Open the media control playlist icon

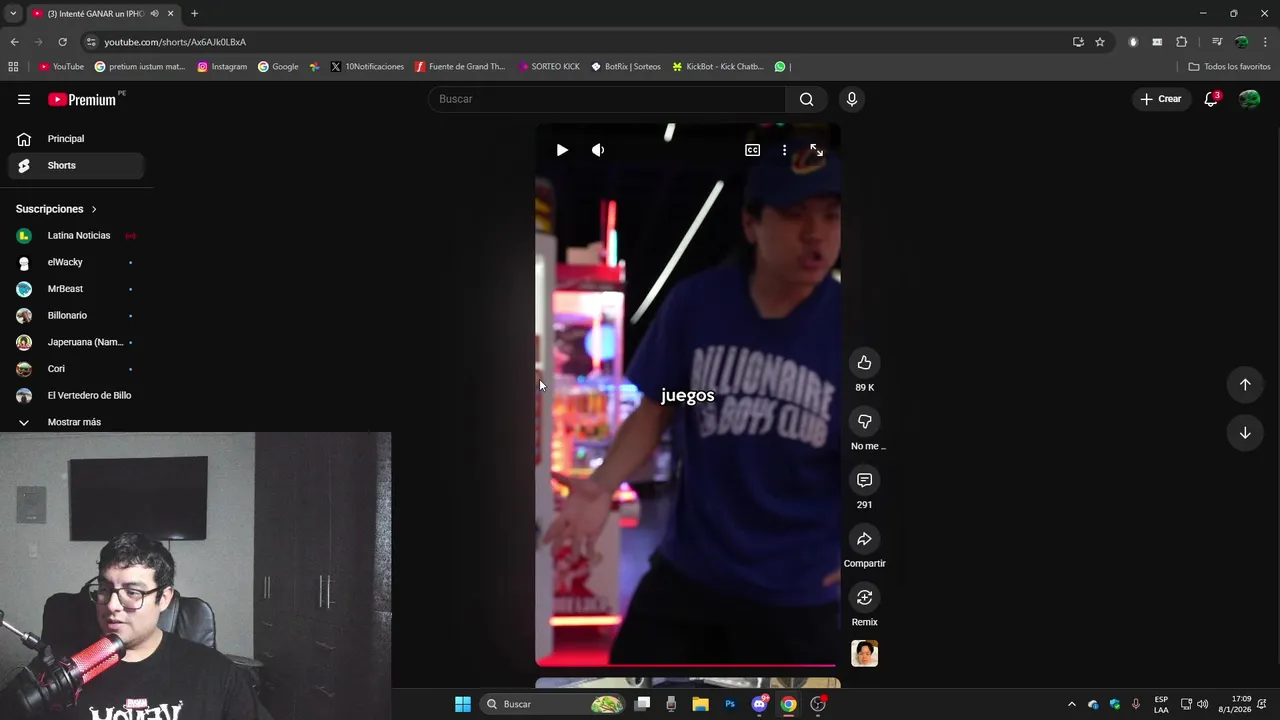(x=1217, y=42)
